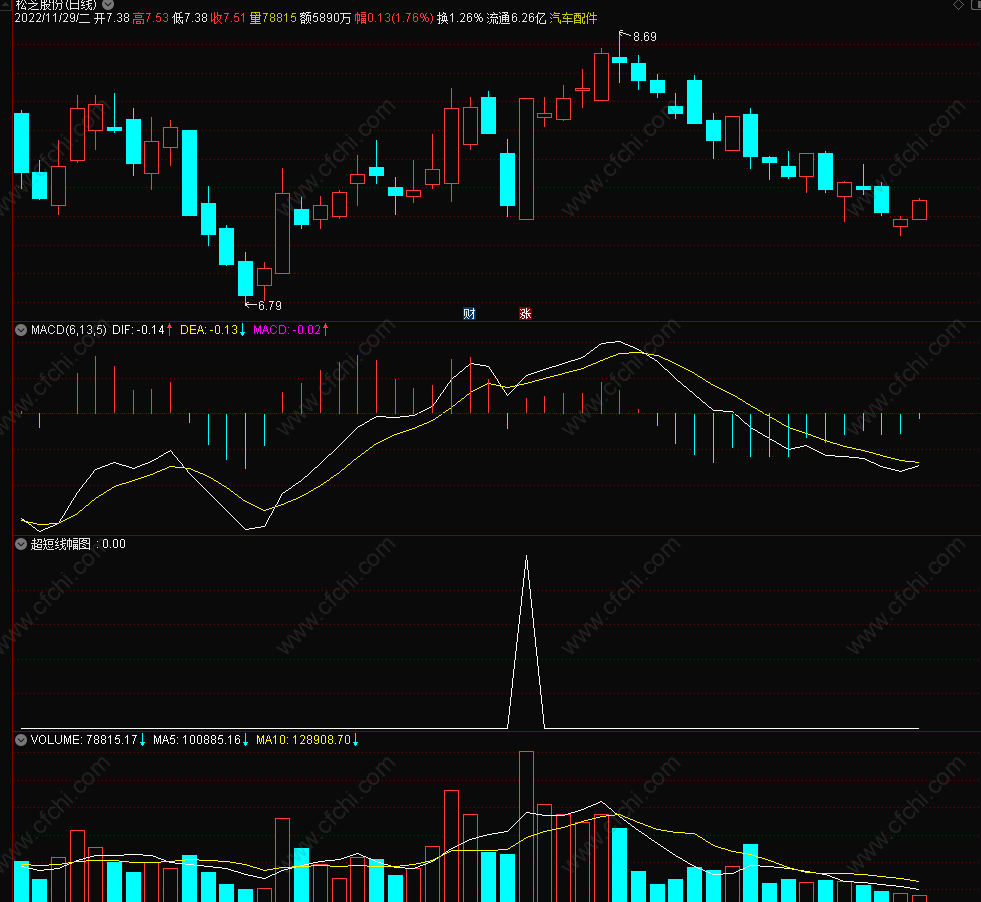This screenshot has width=981, height=902.
Task: Click the 高7.53 high price text
Action: (151, 18)
